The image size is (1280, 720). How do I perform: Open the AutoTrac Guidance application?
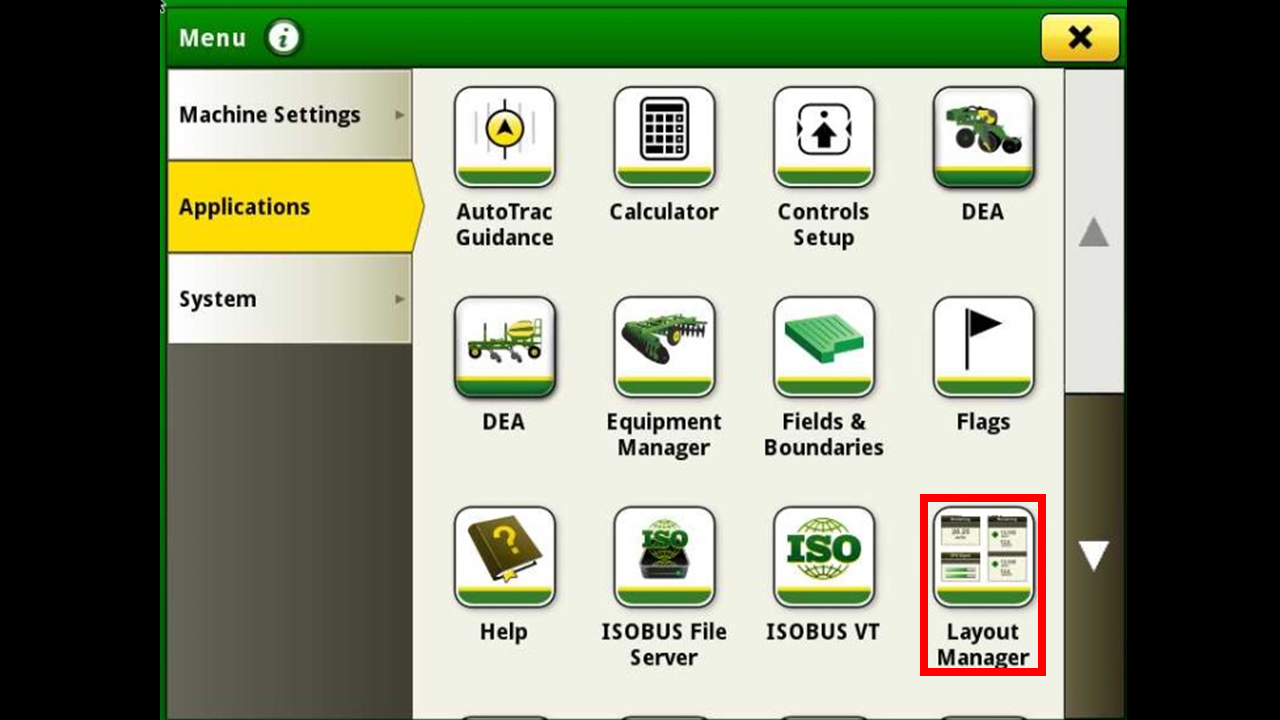(x=504, y=137)
